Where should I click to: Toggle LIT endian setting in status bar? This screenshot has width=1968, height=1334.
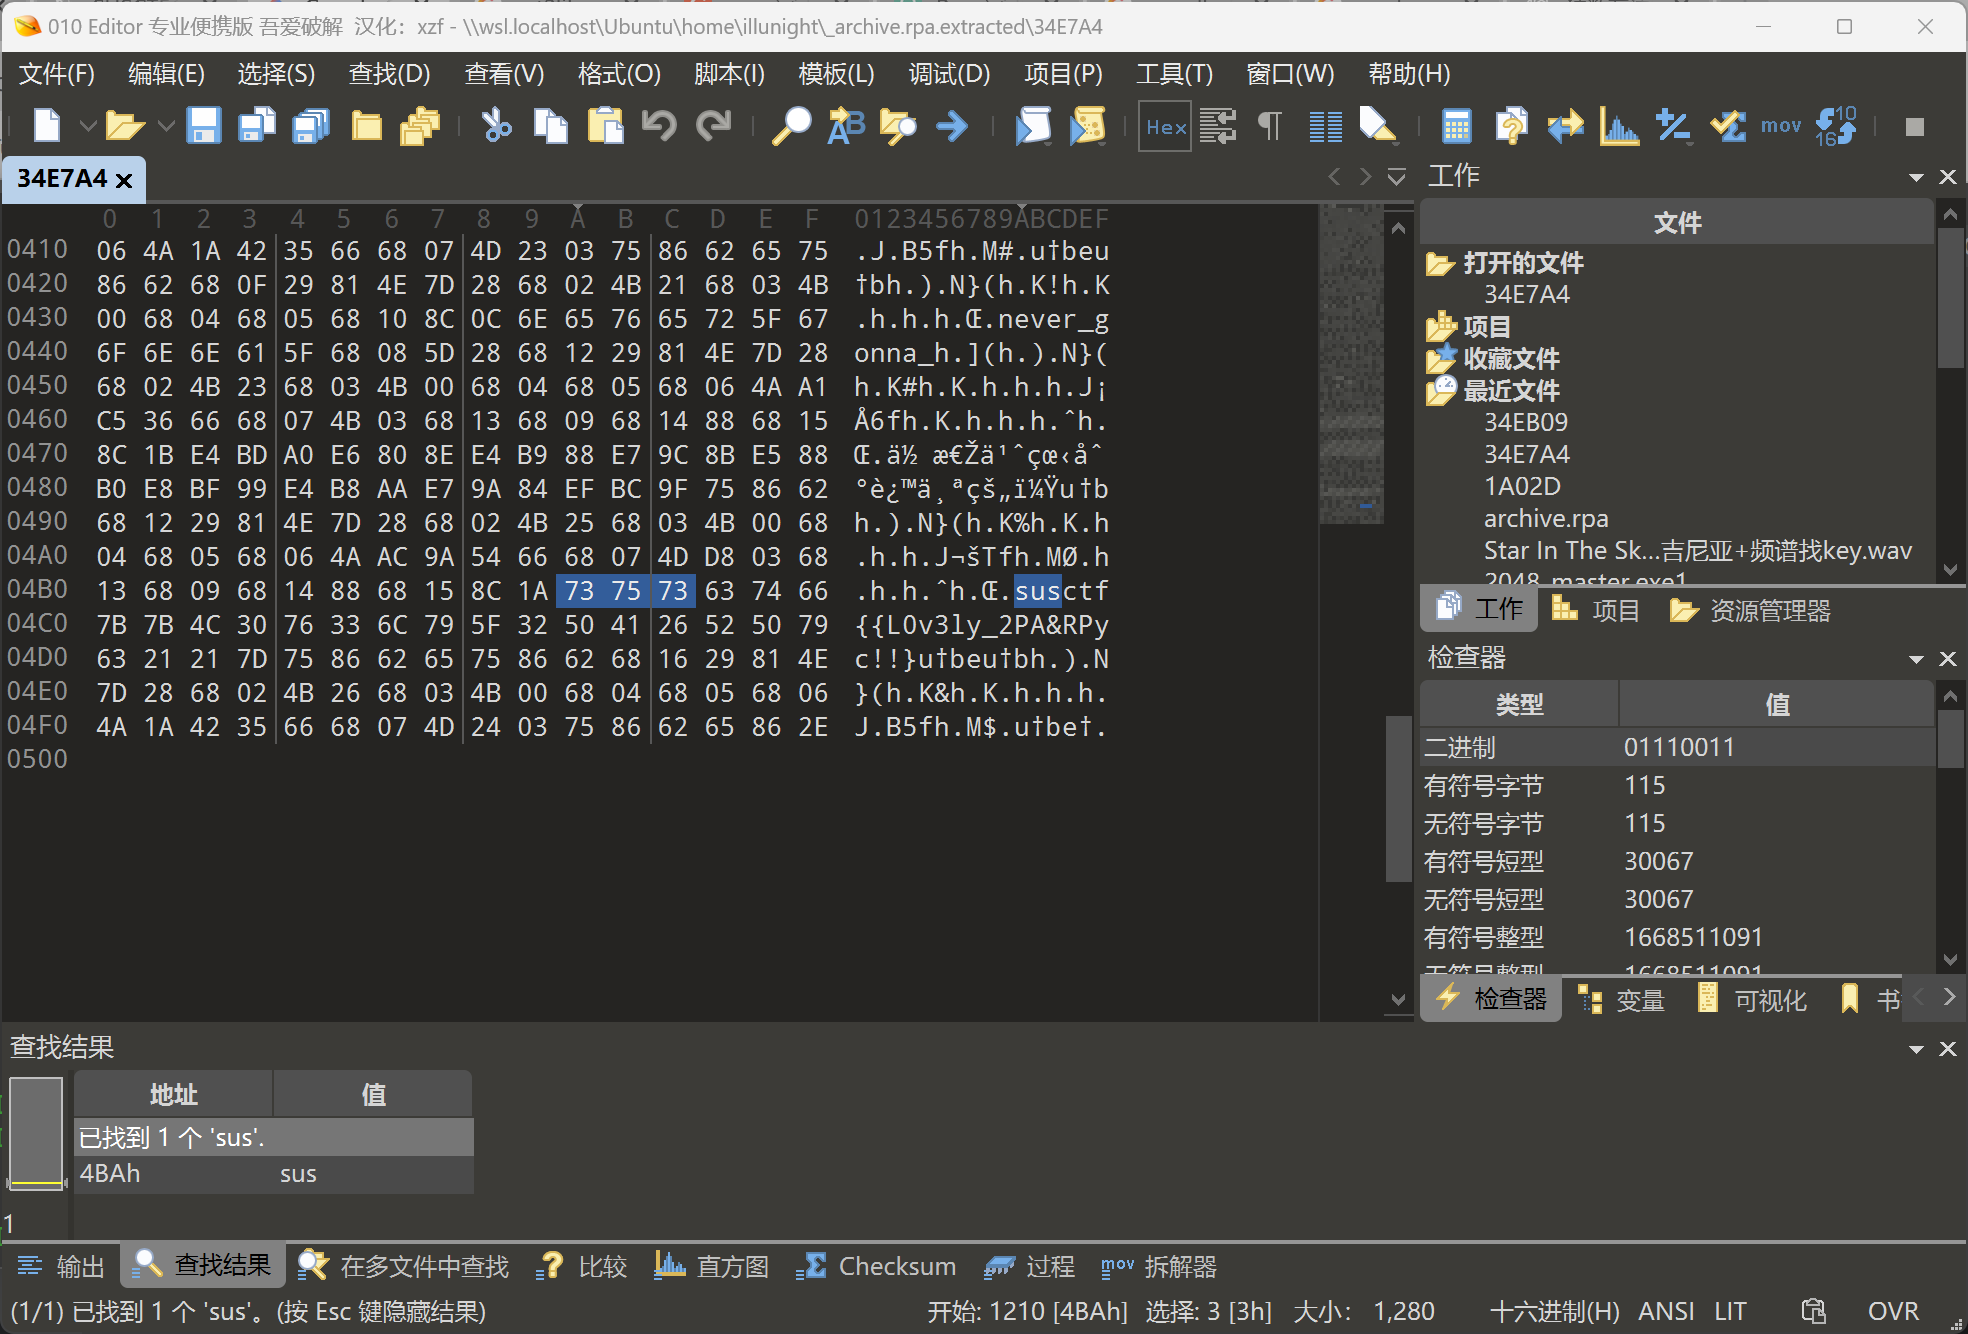(1730, 1311)
